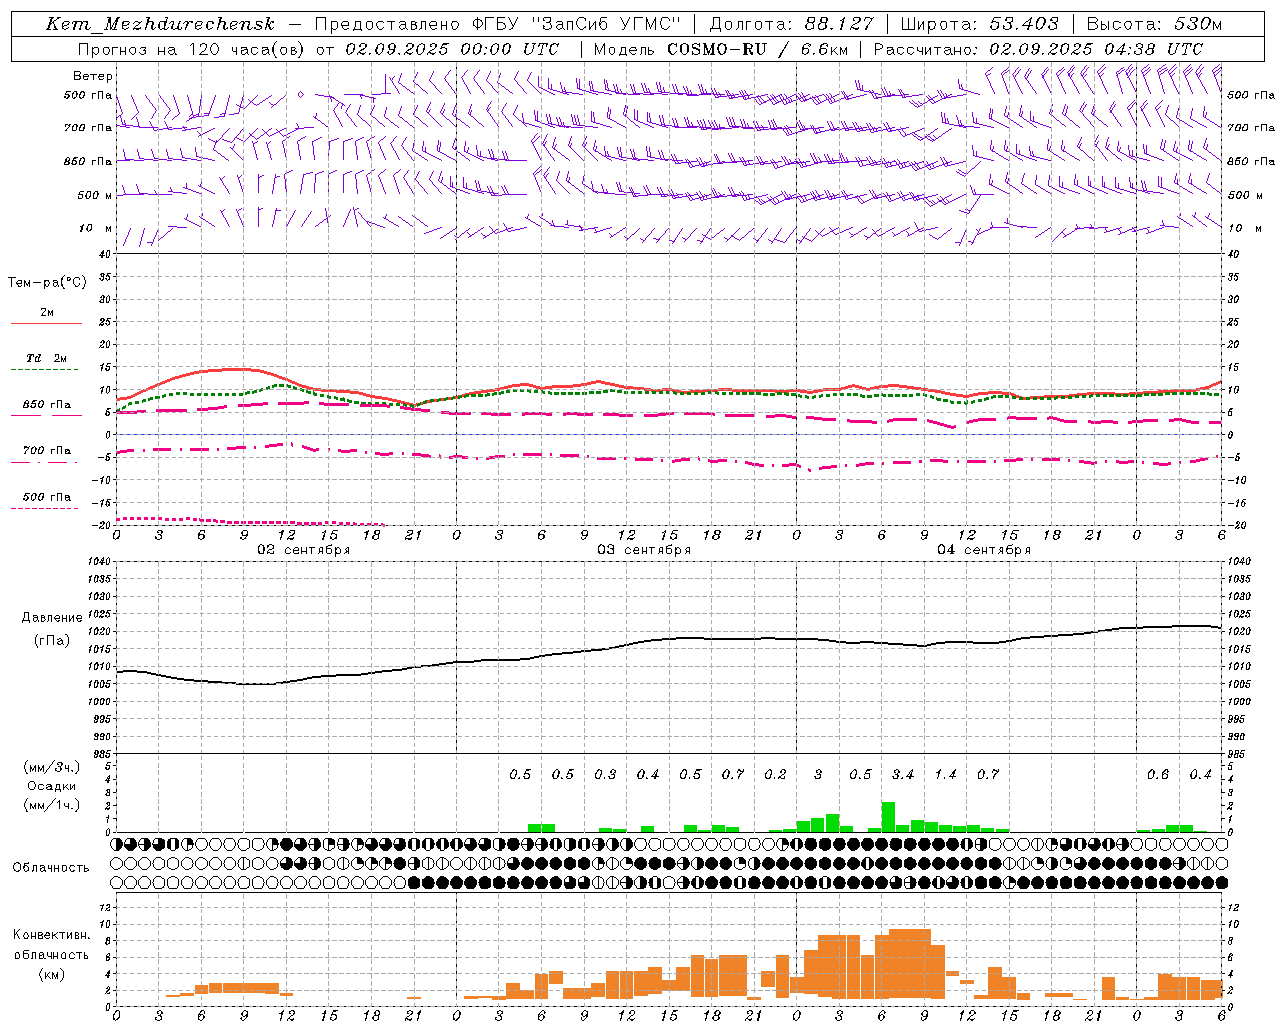Click the latitude value Широта: 53.403
The image size is (1280, 1024).
[x=980, y=24]
